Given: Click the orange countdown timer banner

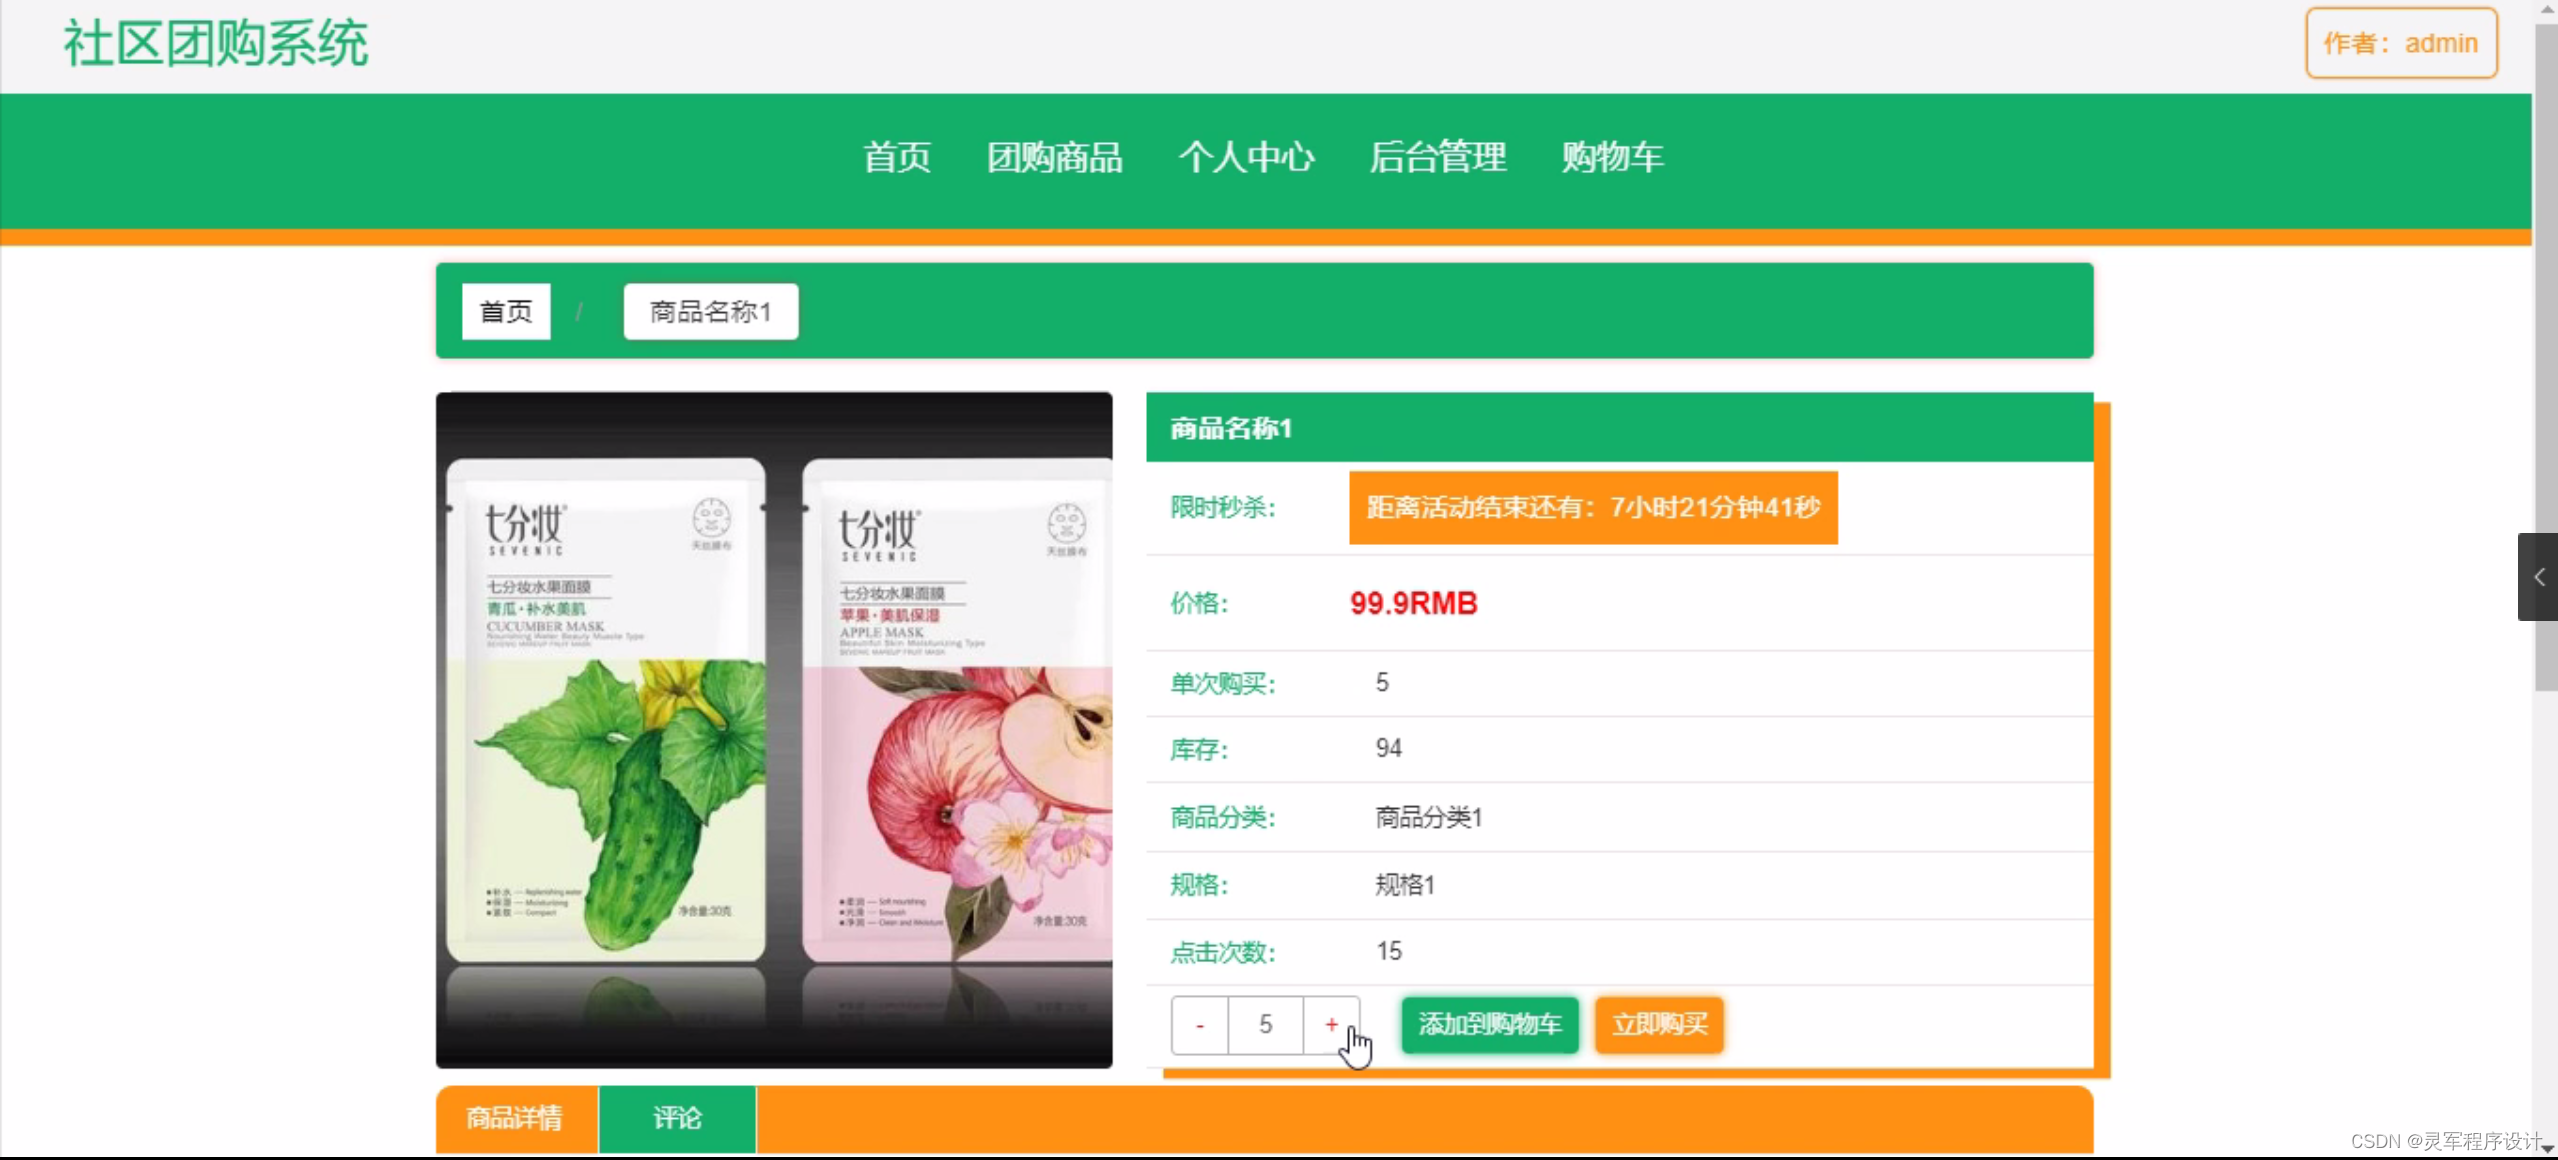Looking at the screenshot, I should tap(1592, 508).
